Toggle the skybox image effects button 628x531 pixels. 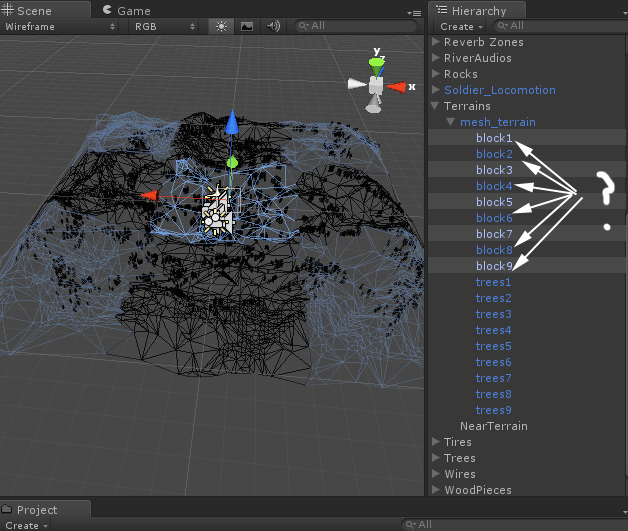coord(246,26)
